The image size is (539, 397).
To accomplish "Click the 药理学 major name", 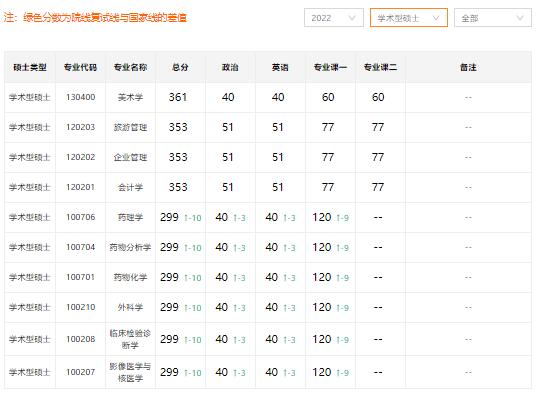I will click(x=130, y=217).
